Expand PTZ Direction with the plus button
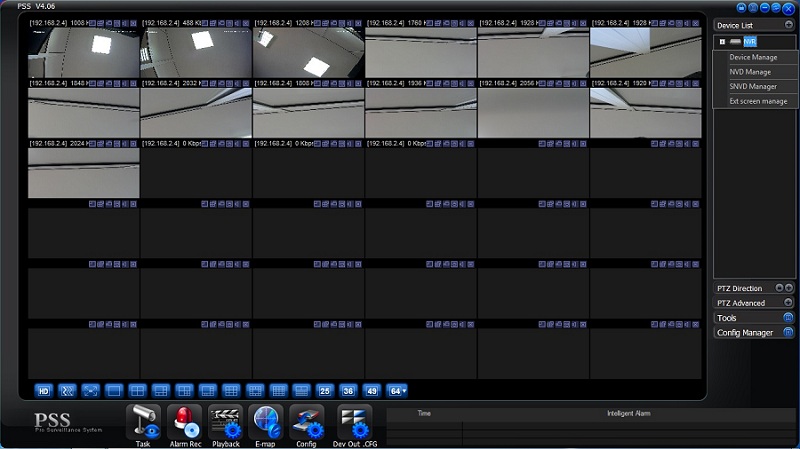This screenshot has width=800, height=449. pos(789,288)
